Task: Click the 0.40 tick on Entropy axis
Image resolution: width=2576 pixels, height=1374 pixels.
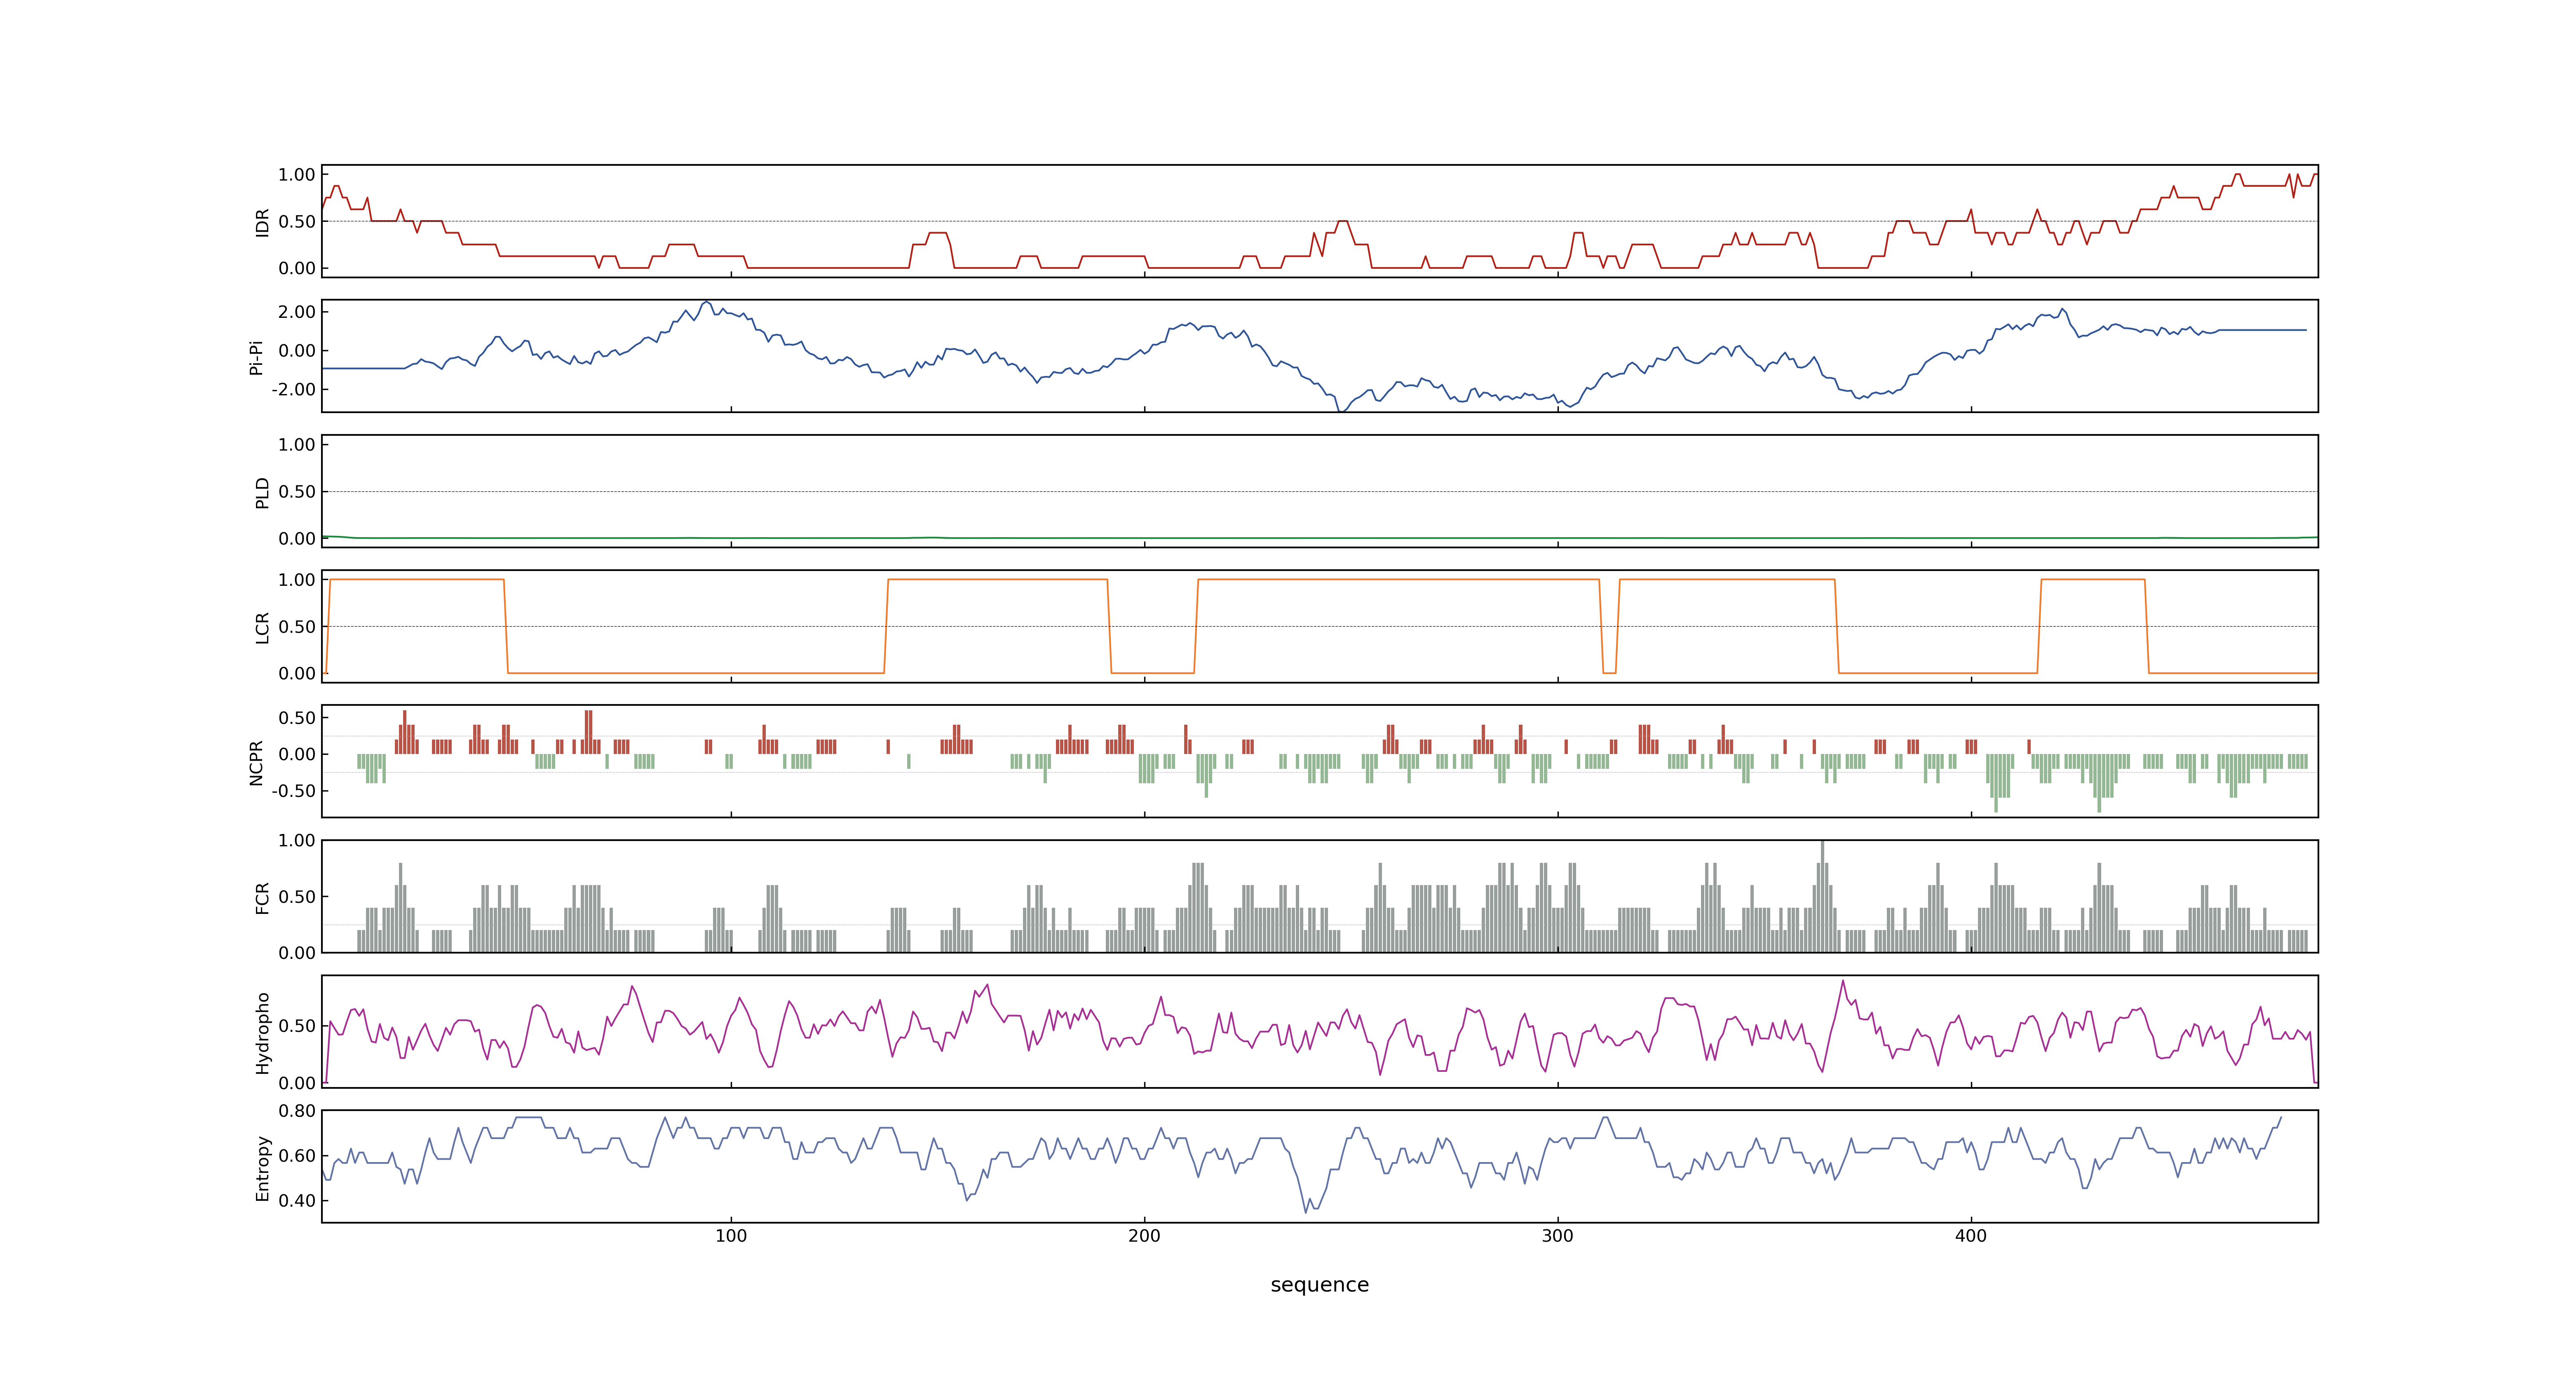Action: coord(297,1200)
